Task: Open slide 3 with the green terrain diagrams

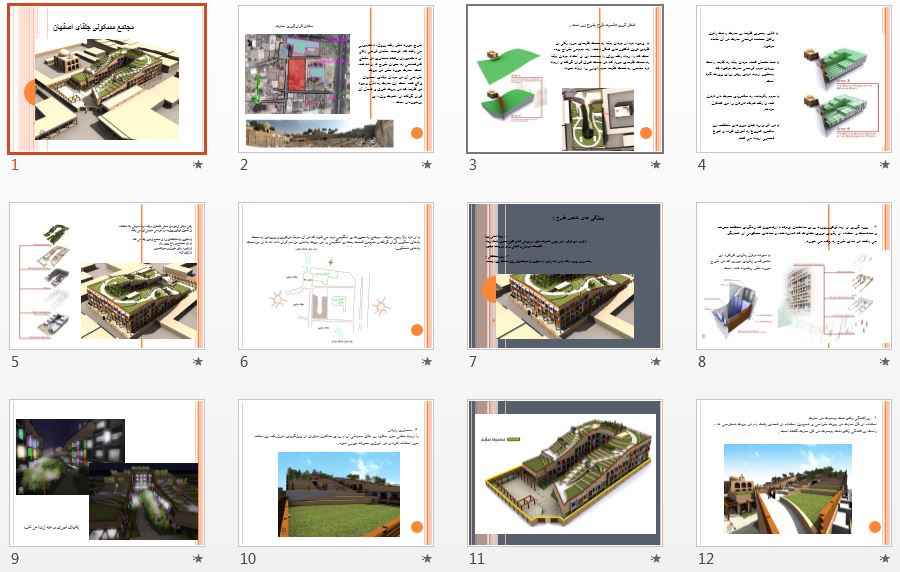Action: tap(565, 79)
